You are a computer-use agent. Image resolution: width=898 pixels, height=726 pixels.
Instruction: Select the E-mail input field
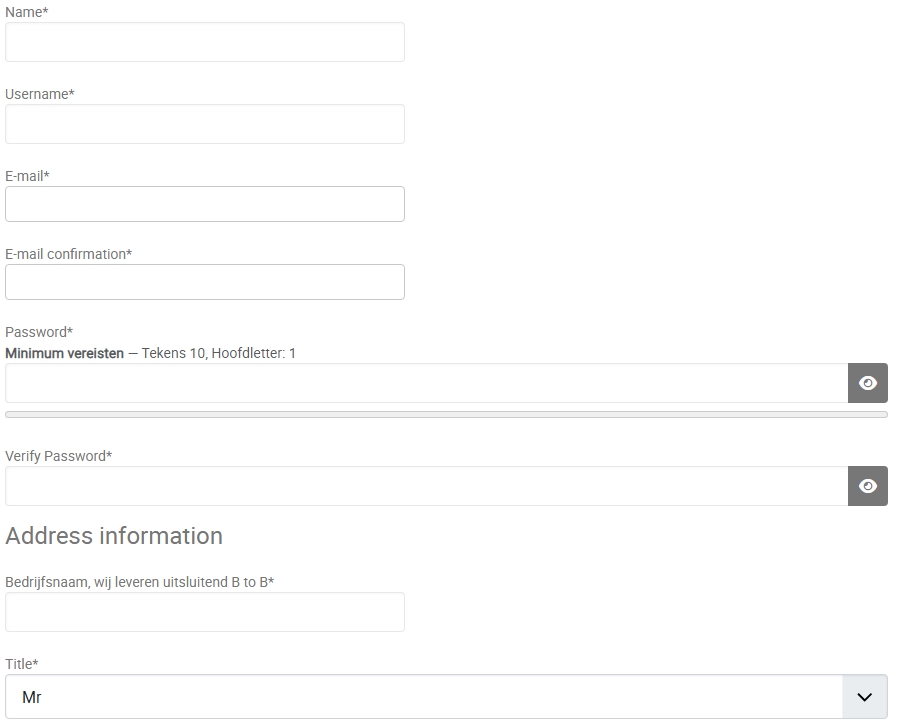point(205,204)
